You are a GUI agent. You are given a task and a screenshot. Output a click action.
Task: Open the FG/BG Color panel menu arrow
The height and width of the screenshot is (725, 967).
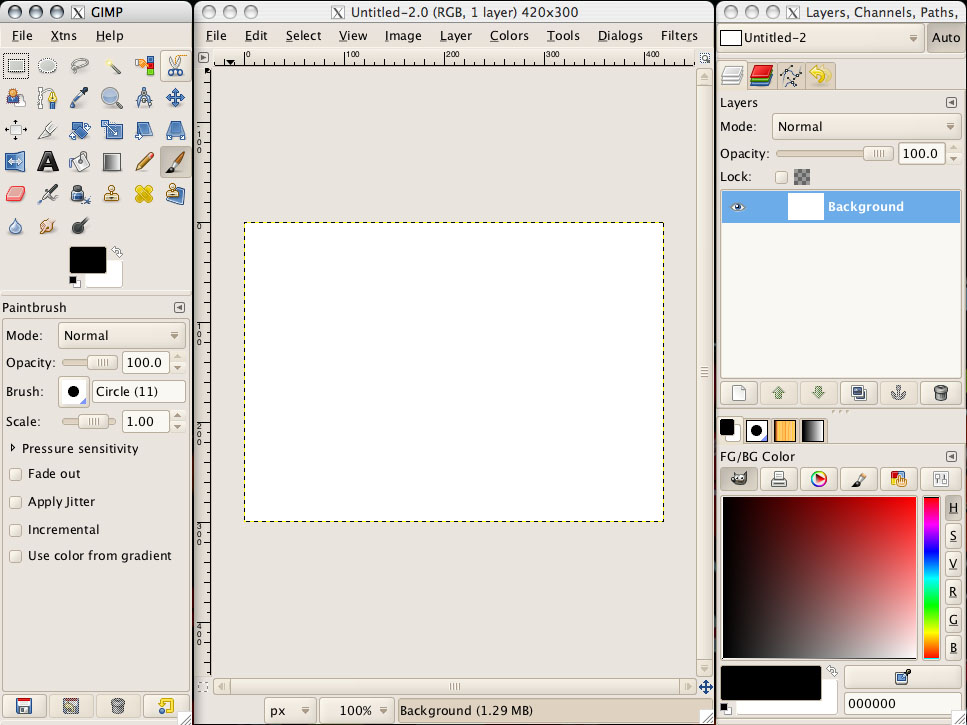tap(951, 457)
